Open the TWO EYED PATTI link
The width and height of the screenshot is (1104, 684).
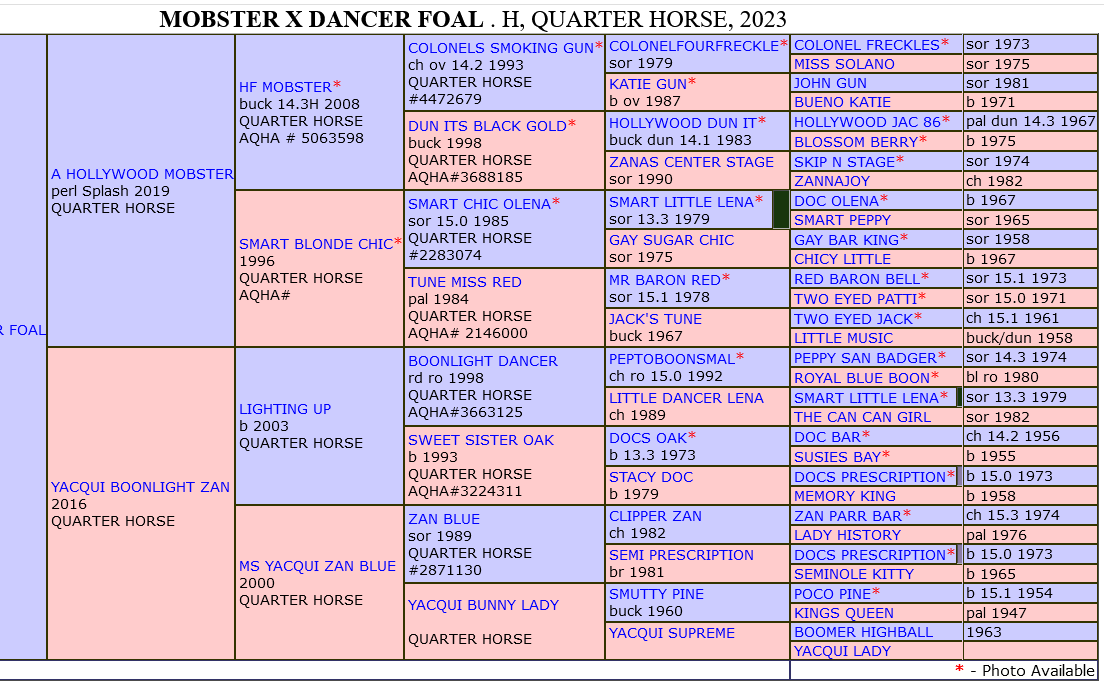tap(855, 299)
